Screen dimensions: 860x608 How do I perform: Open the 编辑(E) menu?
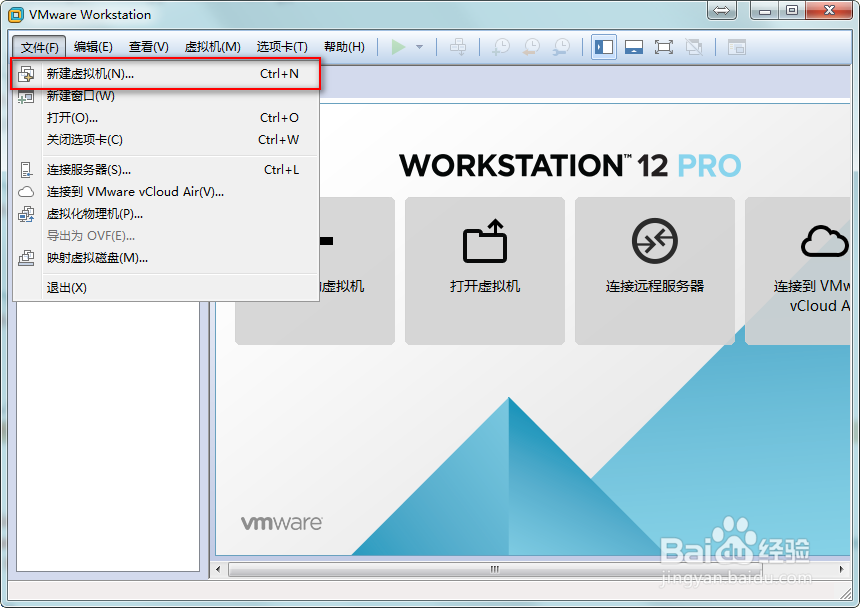[x=93, y=47]
